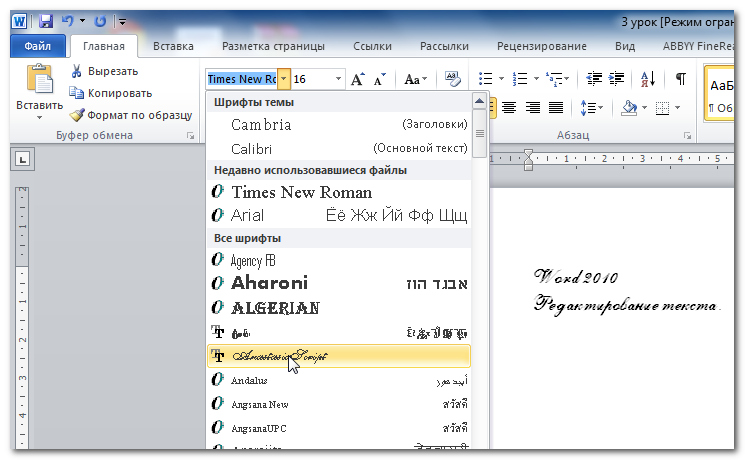Open the Абзац dialog launcher
Viewport: 745px width, 460px height.
[x=687, y=136]
